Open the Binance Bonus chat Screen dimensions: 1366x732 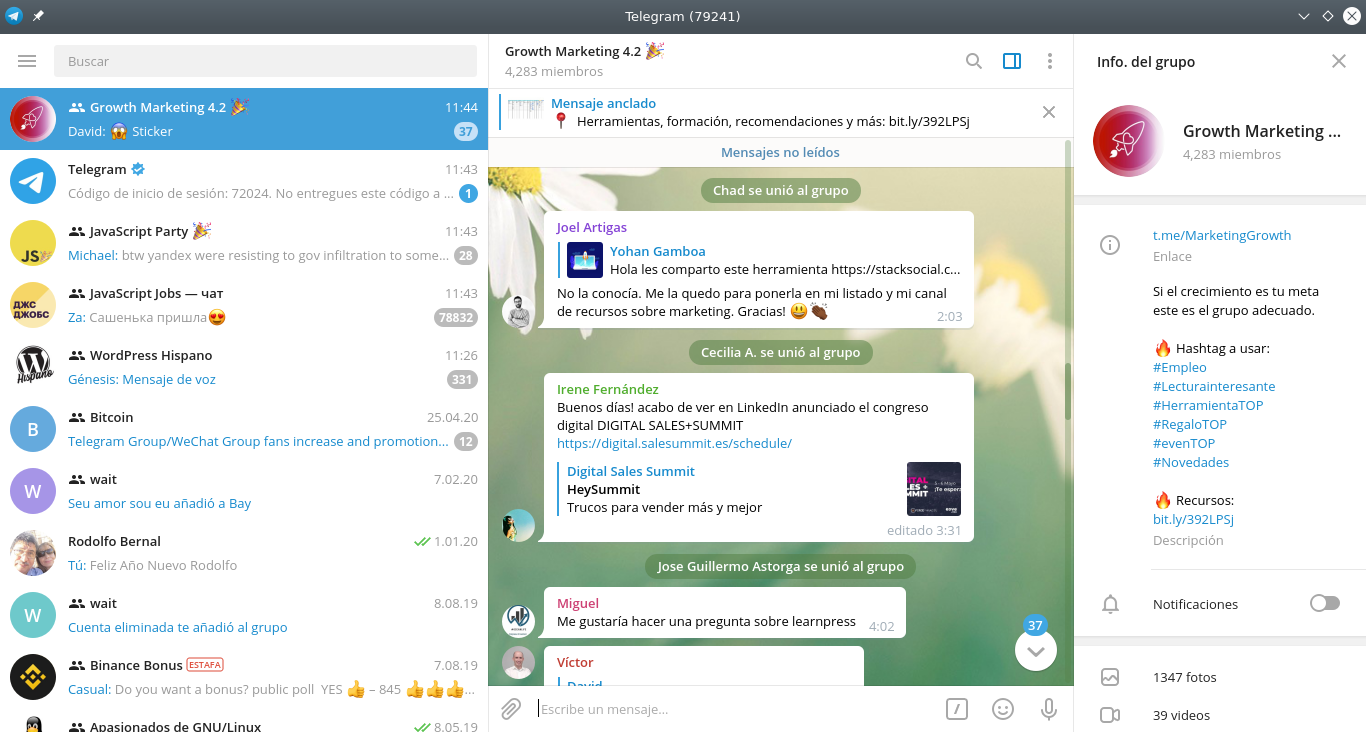[x=244, y=677]
